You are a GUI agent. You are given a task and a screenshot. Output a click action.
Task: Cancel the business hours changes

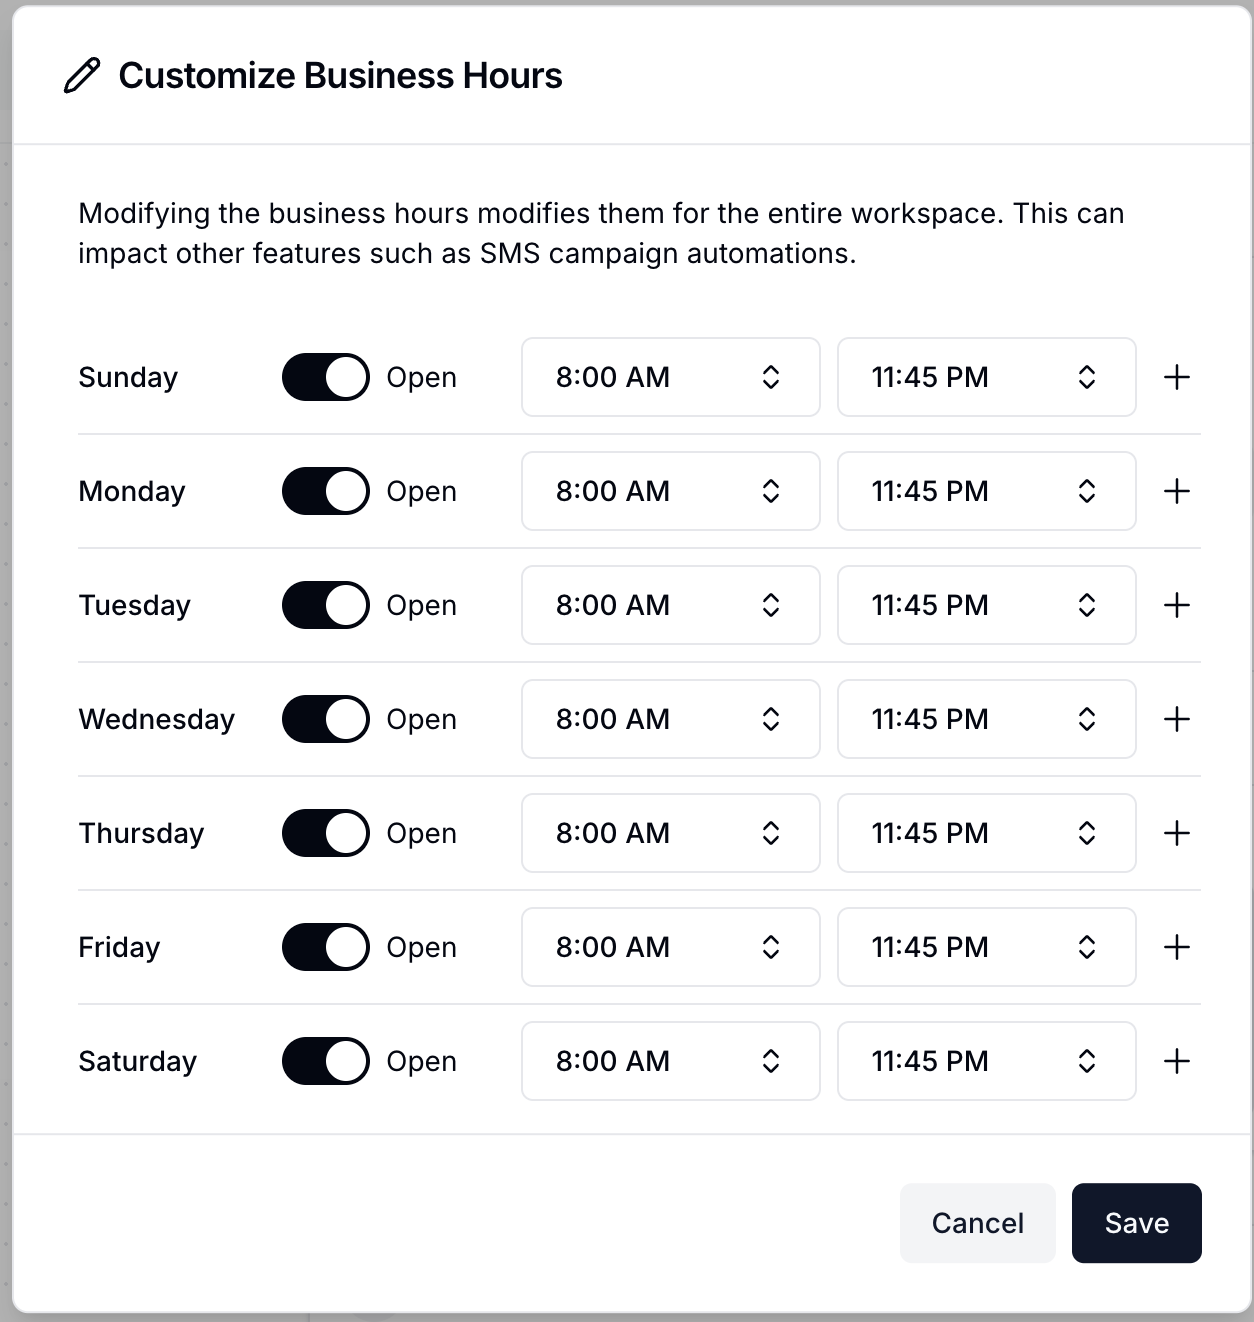click(977, 1223)
